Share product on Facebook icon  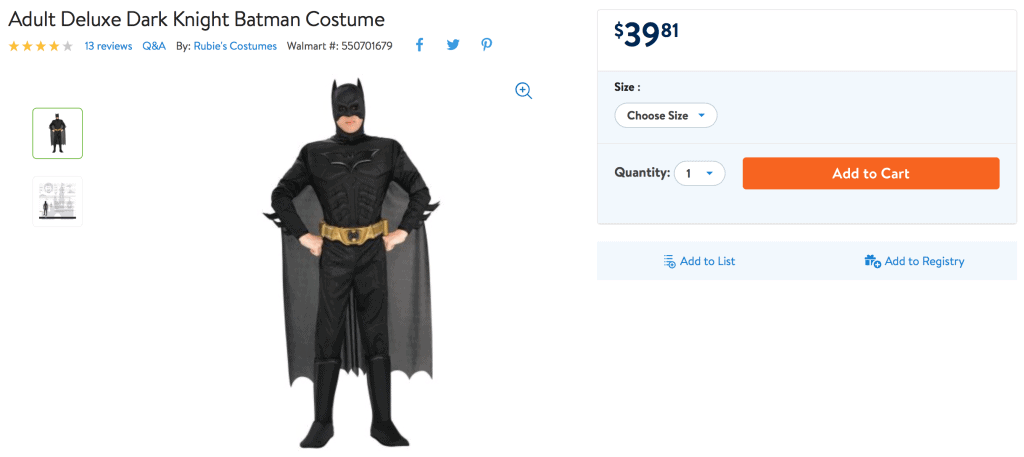(419, 45)
